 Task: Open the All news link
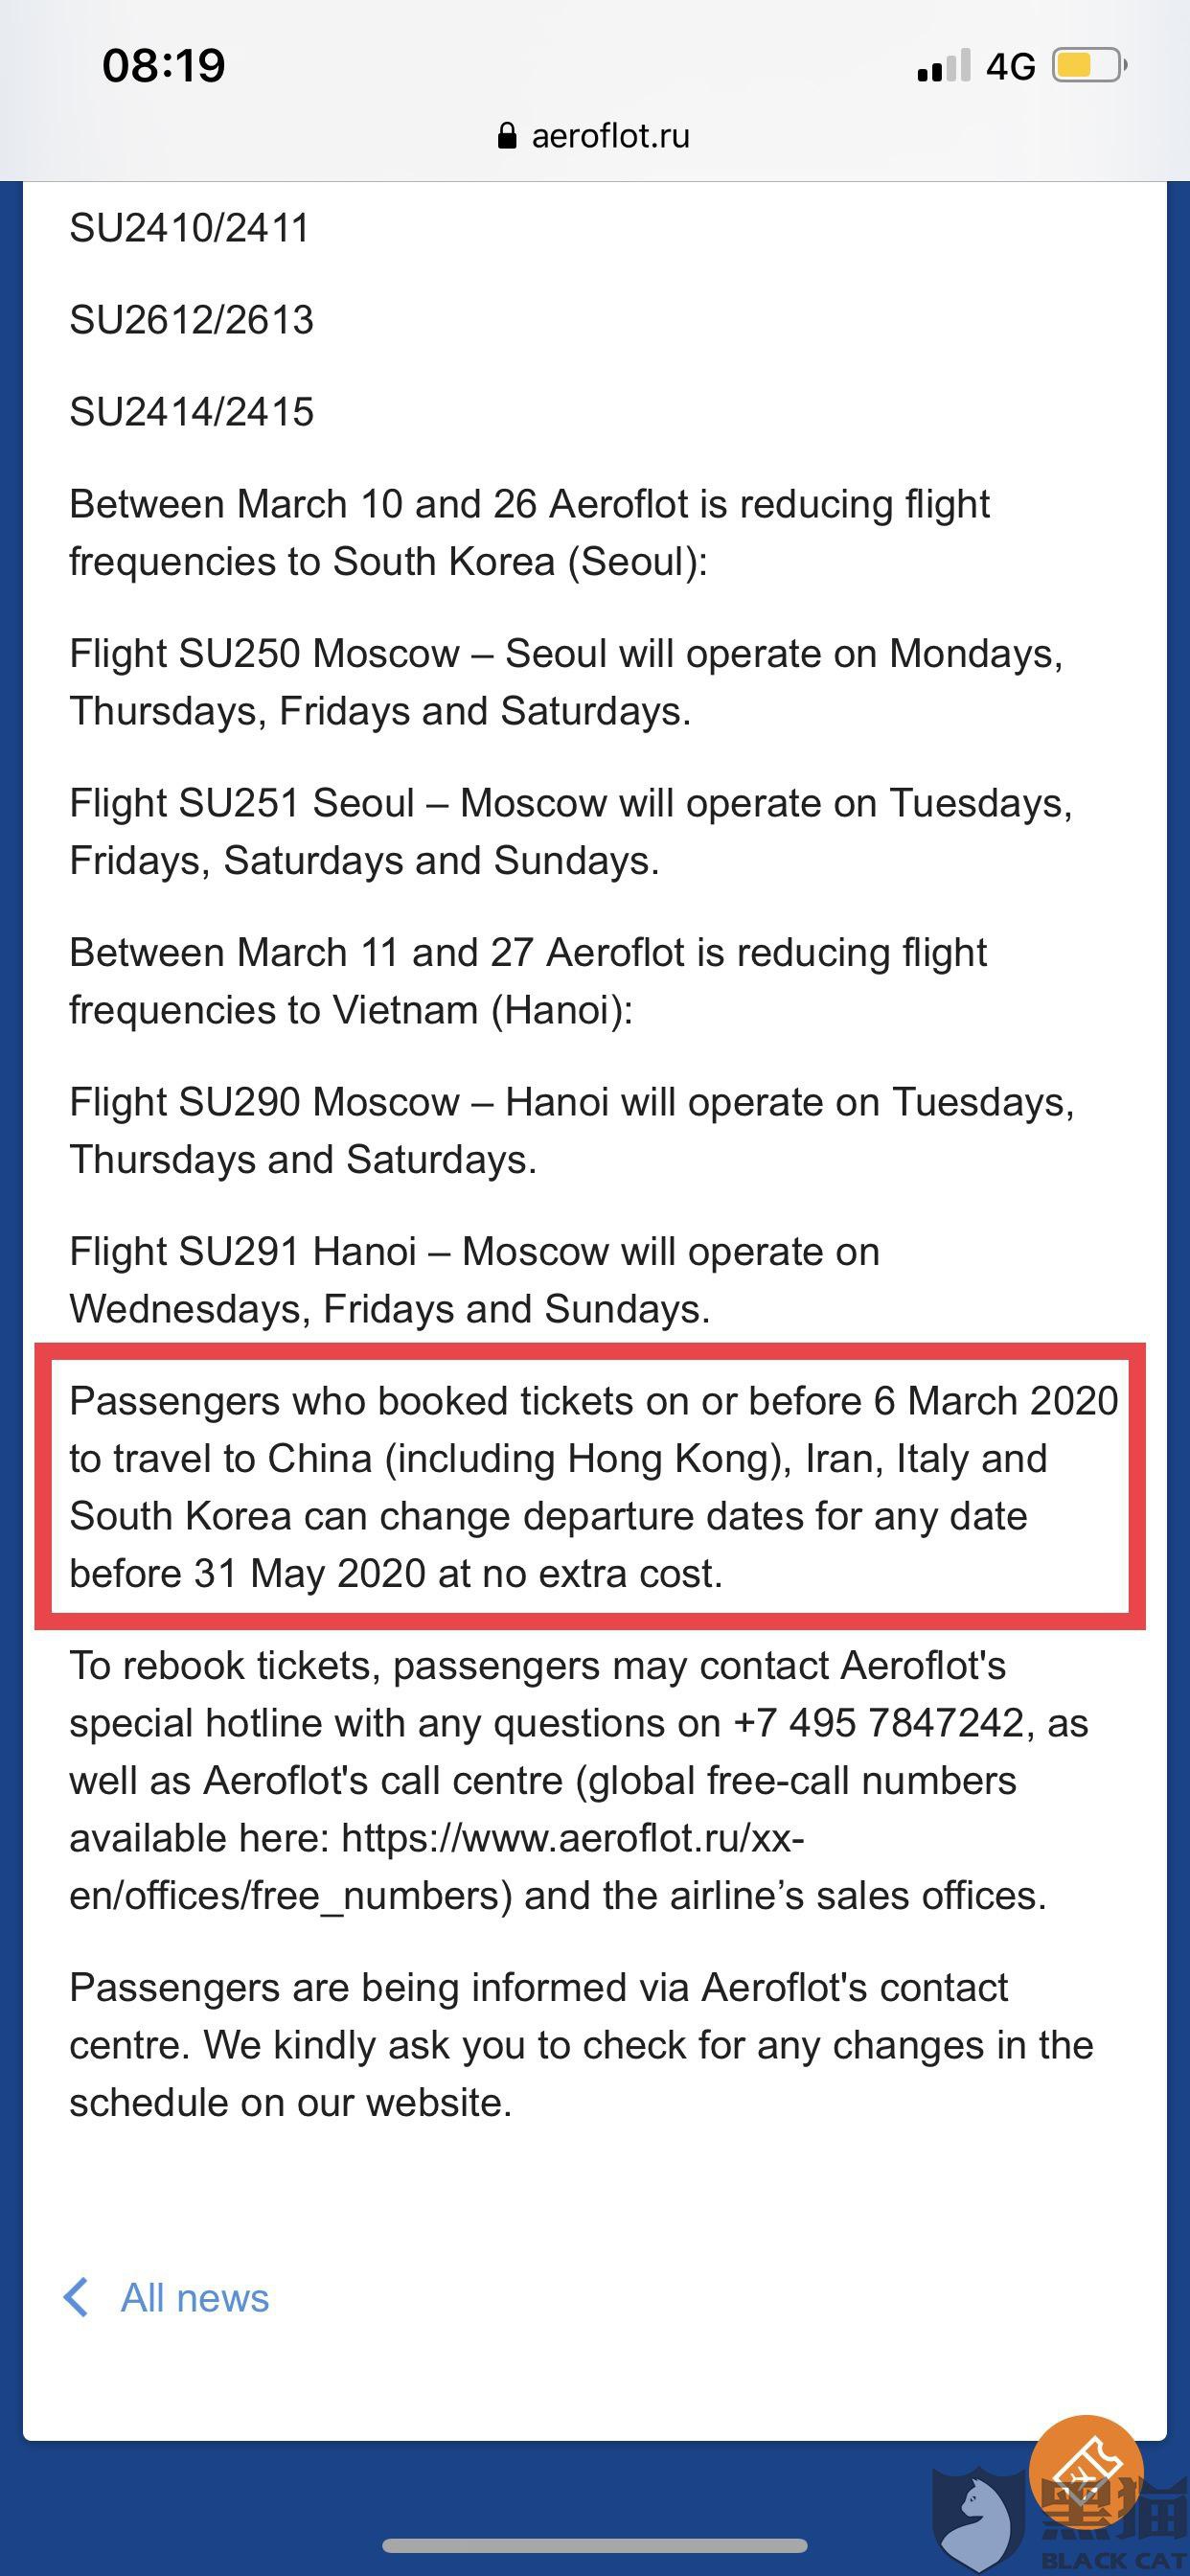pos(194,2298)
